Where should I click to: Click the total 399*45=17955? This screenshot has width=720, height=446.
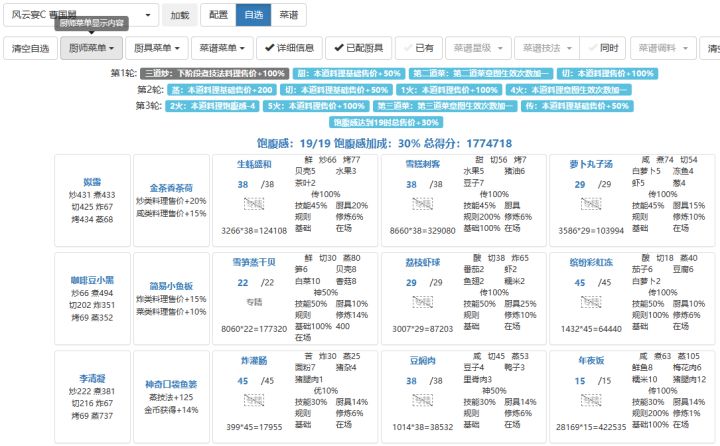253,427
